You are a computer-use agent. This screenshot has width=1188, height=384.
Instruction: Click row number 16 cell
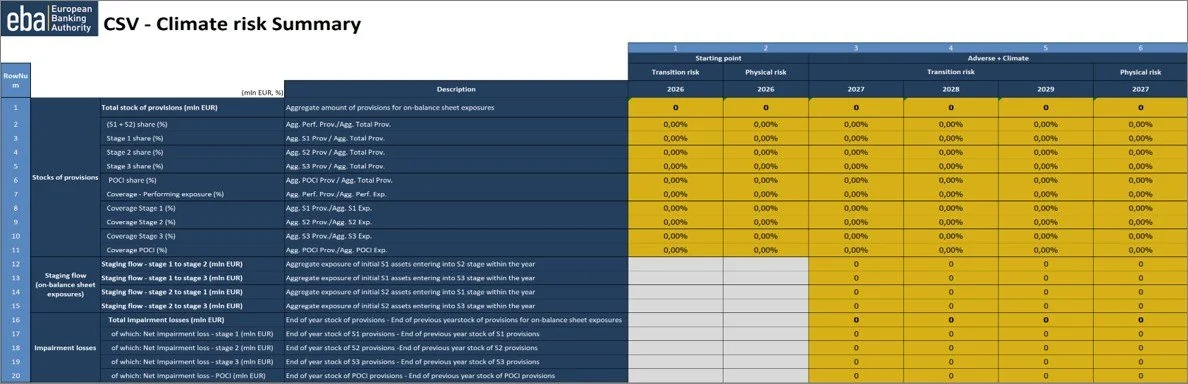pyautogui.click(x=15, y=320)
